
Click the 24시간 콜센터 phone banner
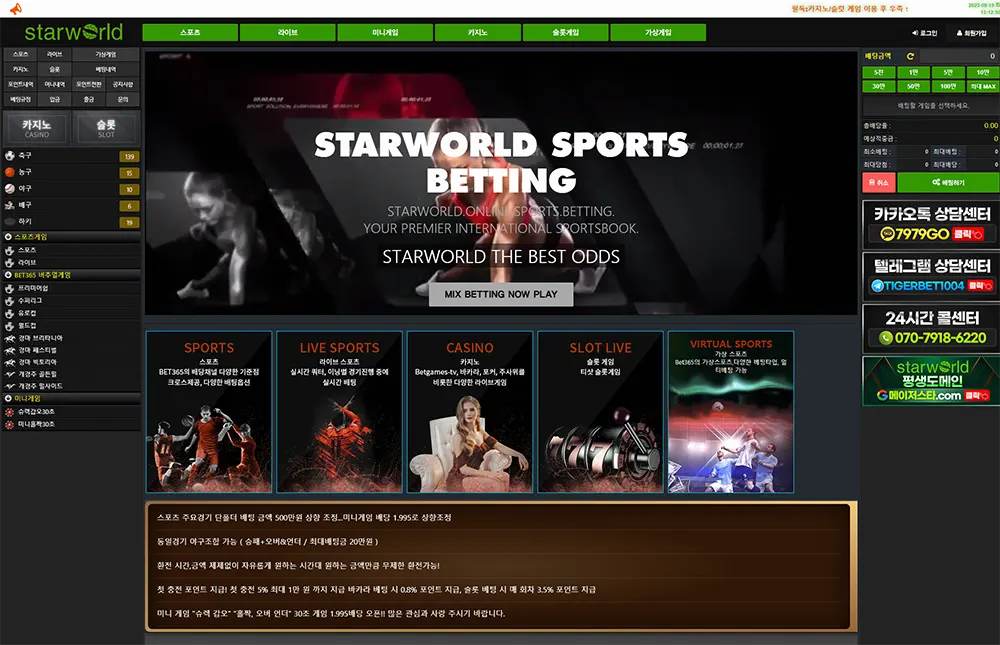point(931,328)
